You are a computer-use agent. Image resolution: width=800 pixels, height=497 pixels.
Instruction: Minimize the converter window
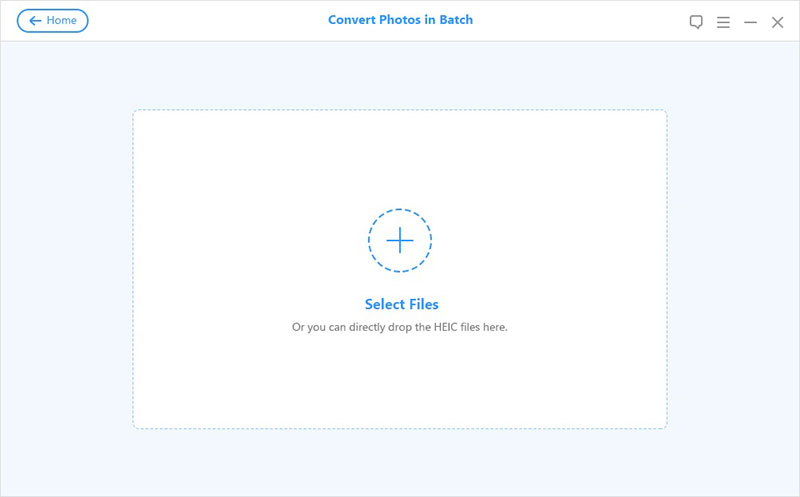[750, 22]
